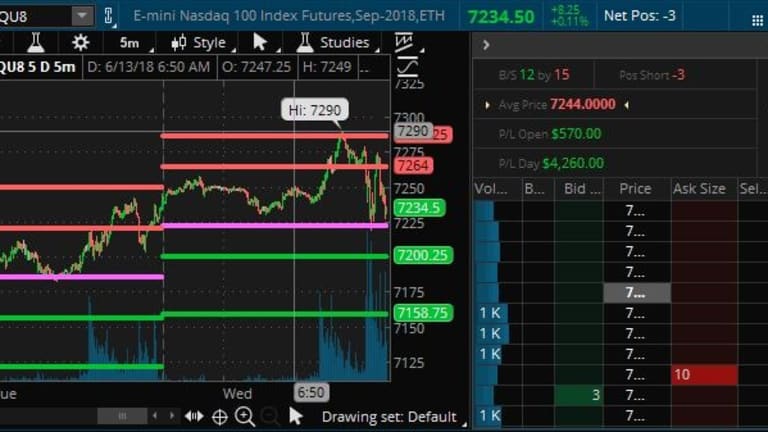The image size is (768, 432).
Task: Click the Avg Price right triangle arrow
Action: click(626, 105)
